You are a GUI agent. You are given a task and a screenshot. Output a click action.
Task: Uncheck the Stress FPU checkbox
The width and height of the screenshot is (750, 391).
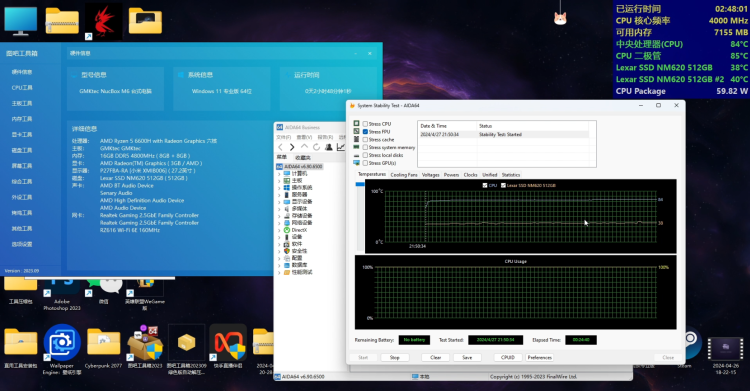point(365,132)
